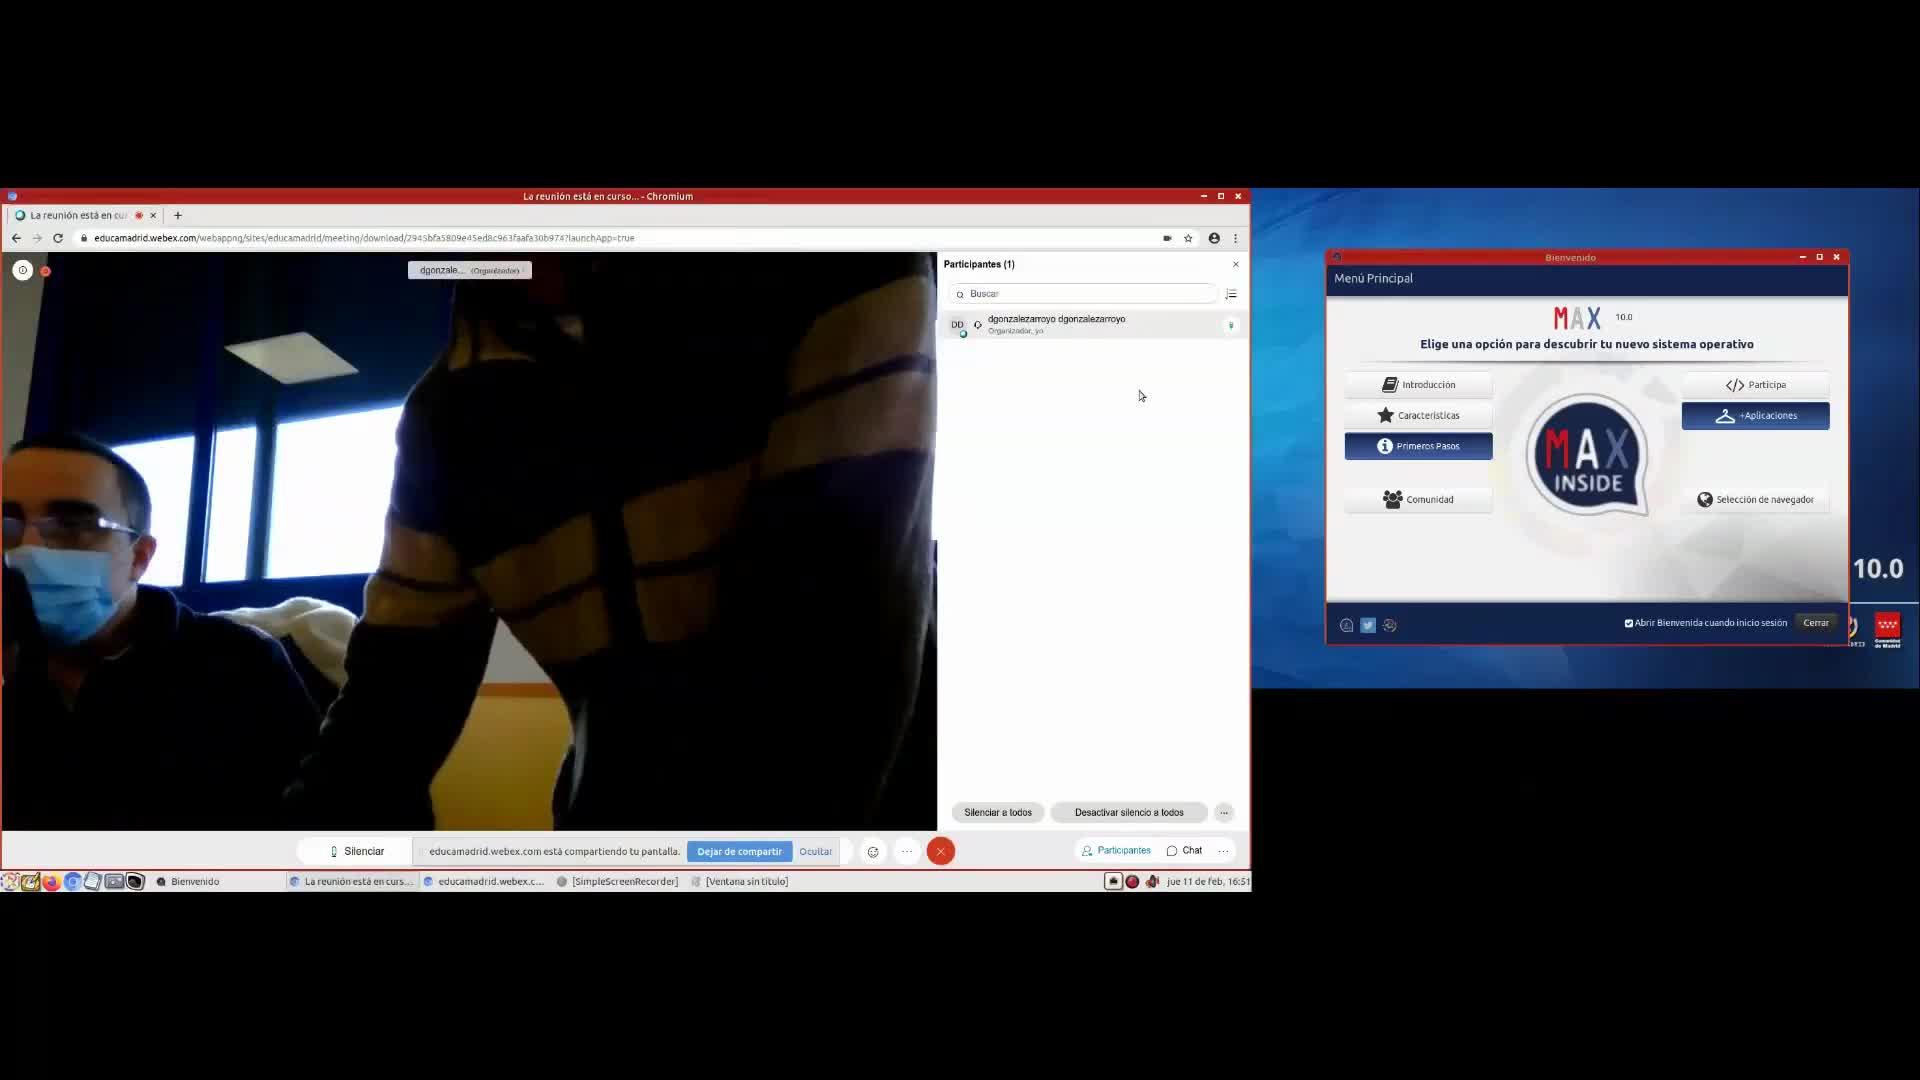Reload the page in Chromium

click(58, 238)
